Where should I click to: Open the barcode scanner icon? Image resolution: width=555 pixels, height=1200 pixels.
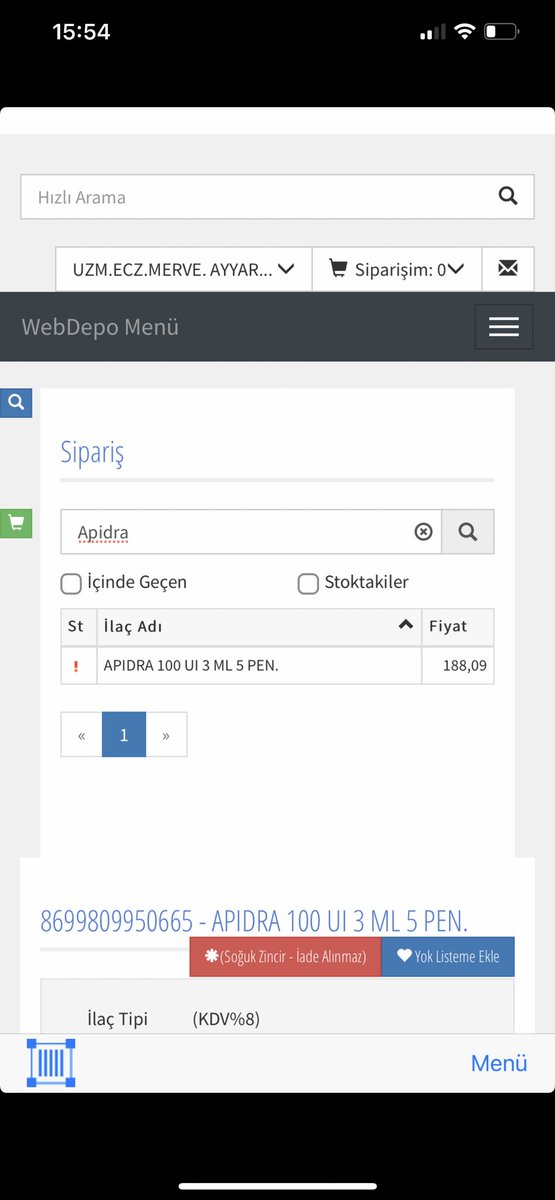click(51, 1063)
